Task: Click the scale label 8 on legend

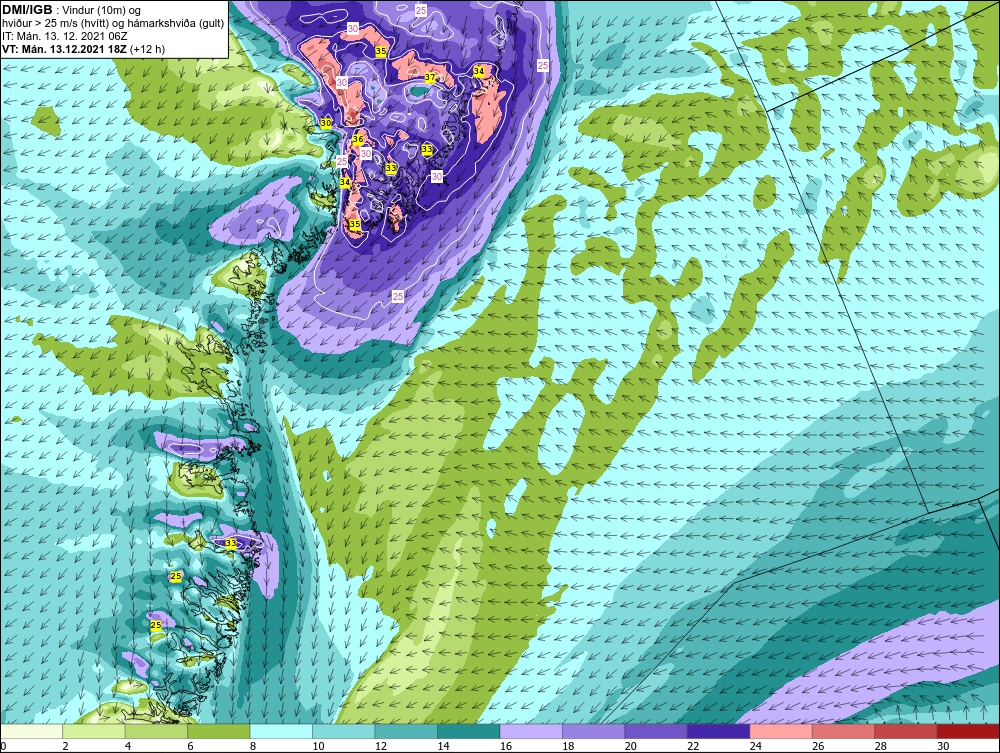Action: click(x=253, y=746)
